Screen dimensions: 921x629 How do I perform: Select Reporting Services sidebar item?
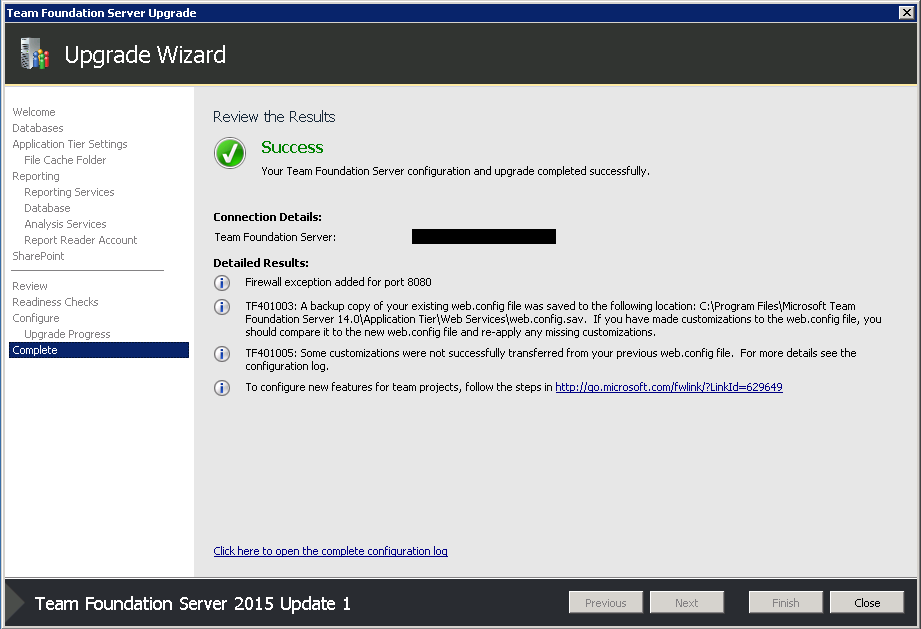69,192
